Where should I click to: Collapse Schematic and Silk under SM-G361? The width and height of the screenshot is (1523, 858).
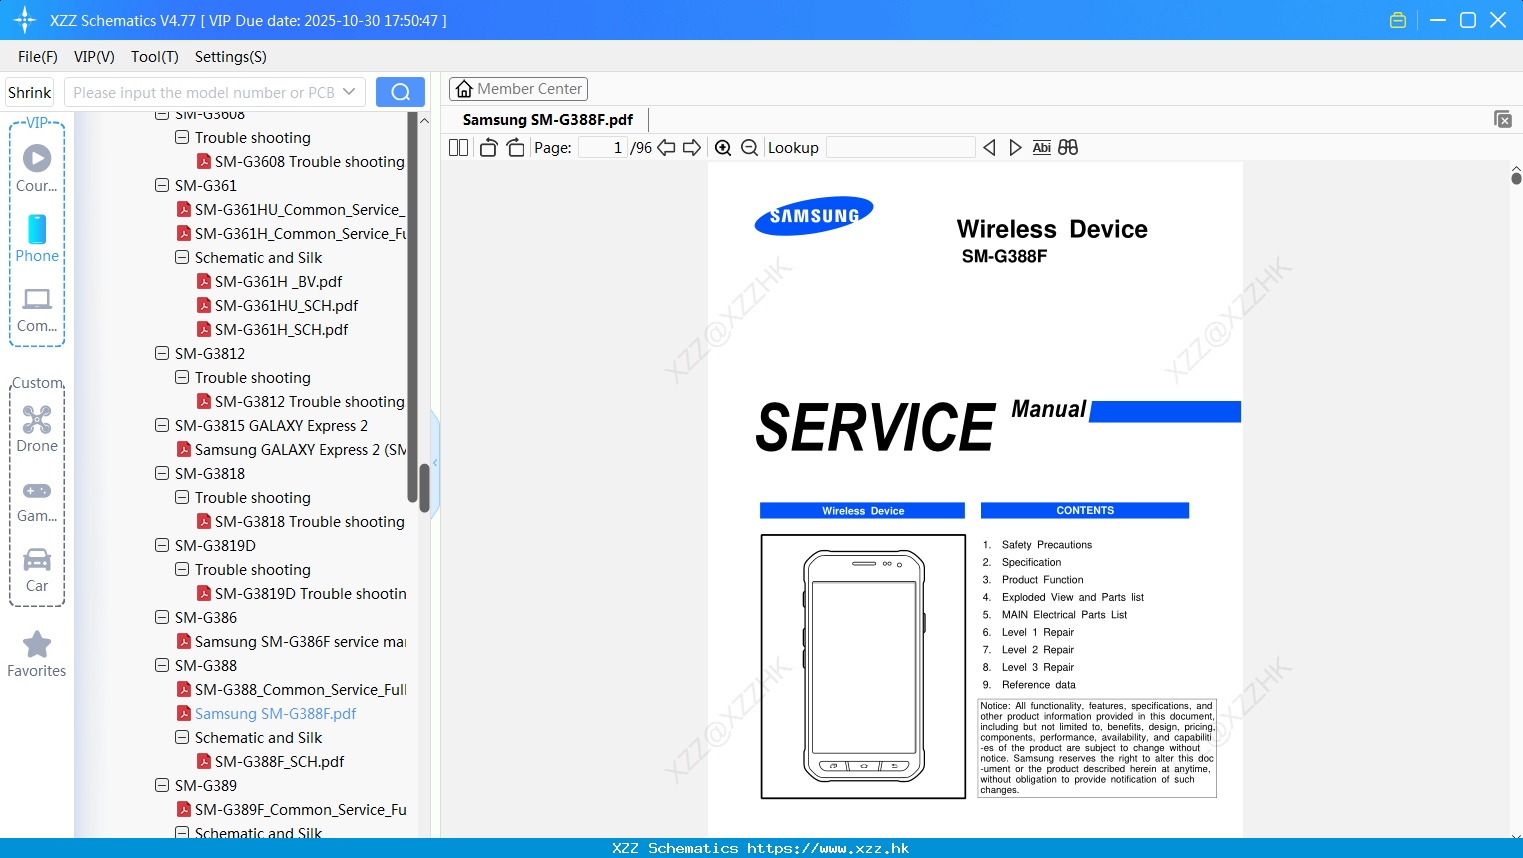pos(182,257)
